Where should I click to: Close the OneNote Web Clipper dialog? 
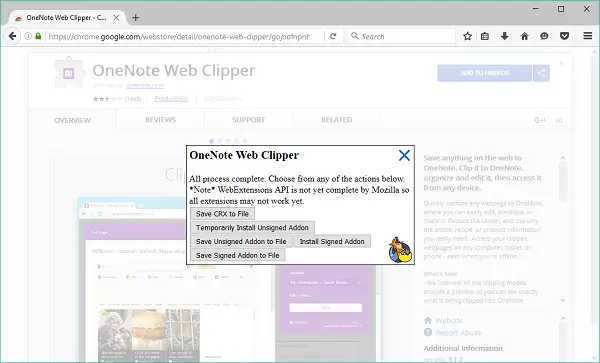(404, 155)
